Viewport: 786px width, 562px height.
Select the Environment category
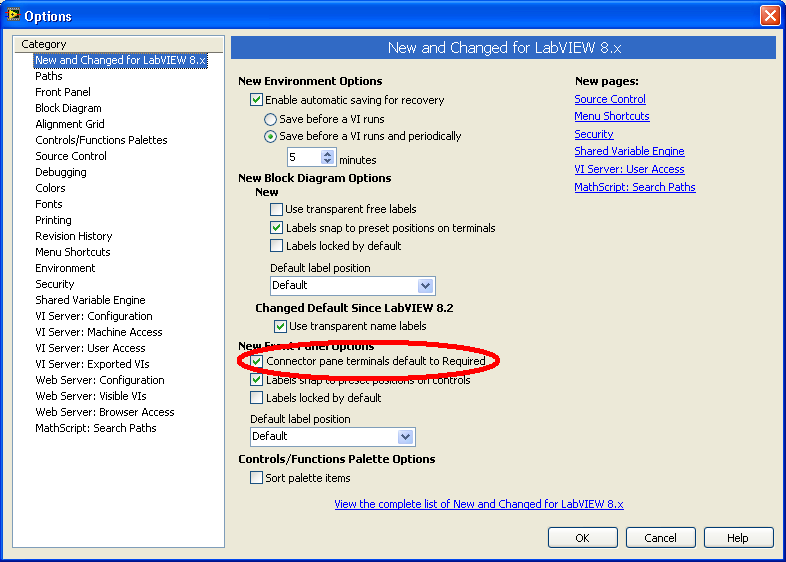pyautogui.click(x=65, y=268)
